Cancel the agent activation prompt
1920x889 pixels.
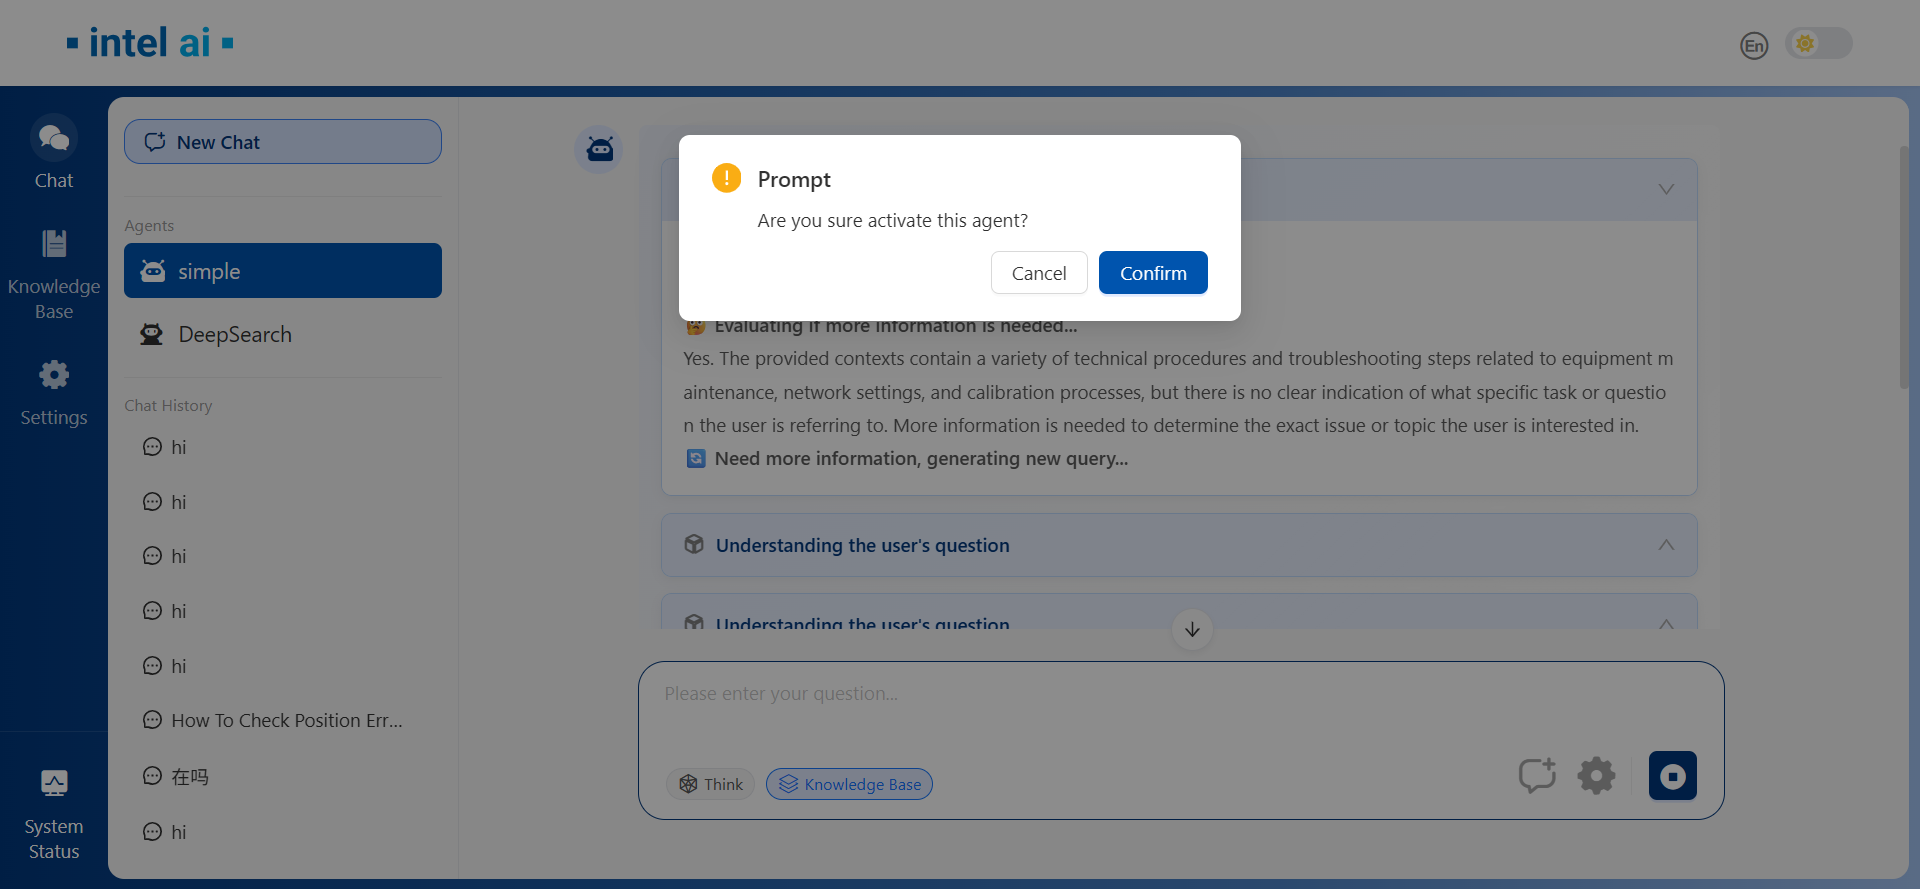click(x=1038, y=273)
